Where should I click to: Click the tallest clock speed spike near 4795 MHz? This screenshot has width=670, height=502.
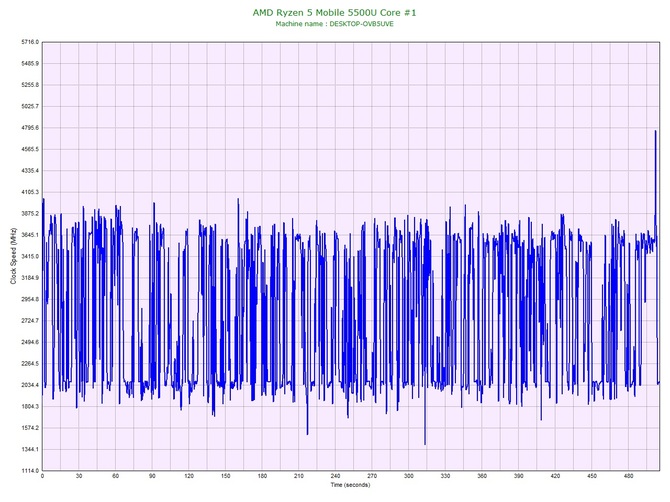tap(655, 132)
